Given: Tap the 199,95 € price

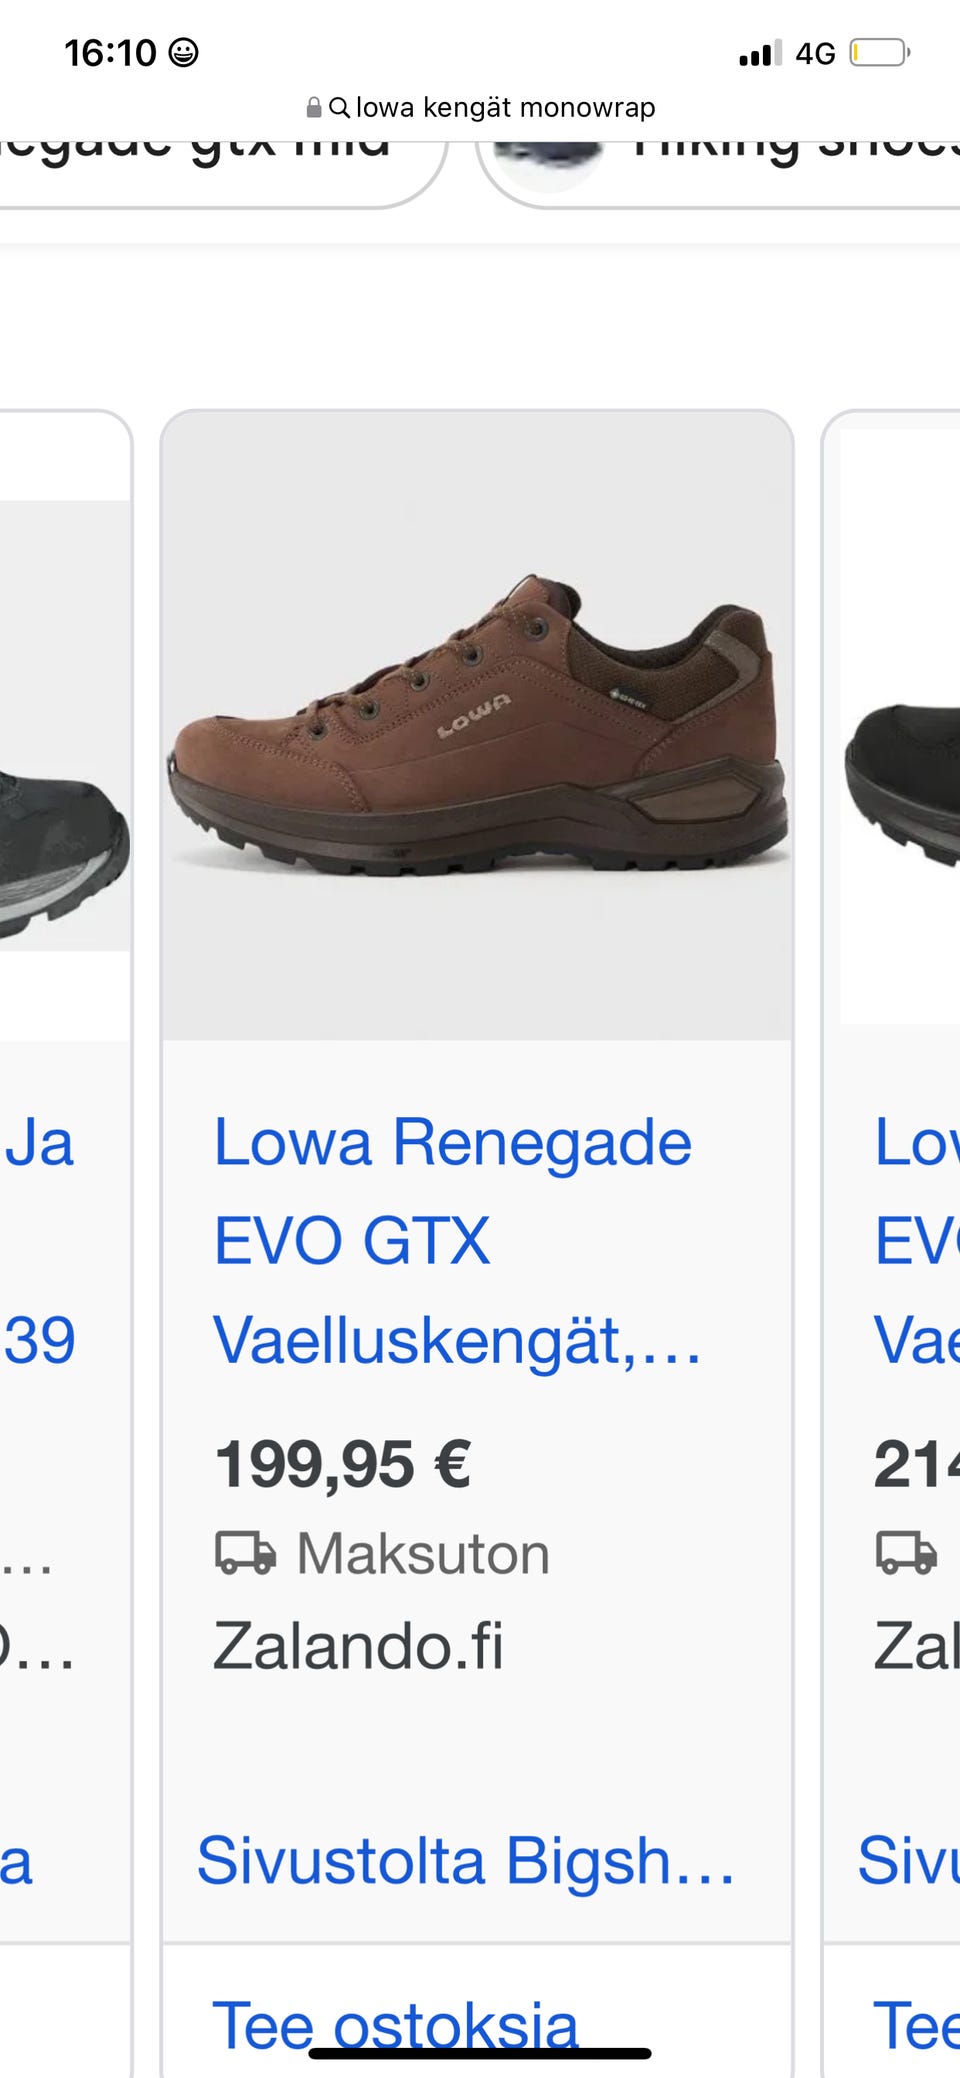Looking at the screenshot, I should [343, 1464].
